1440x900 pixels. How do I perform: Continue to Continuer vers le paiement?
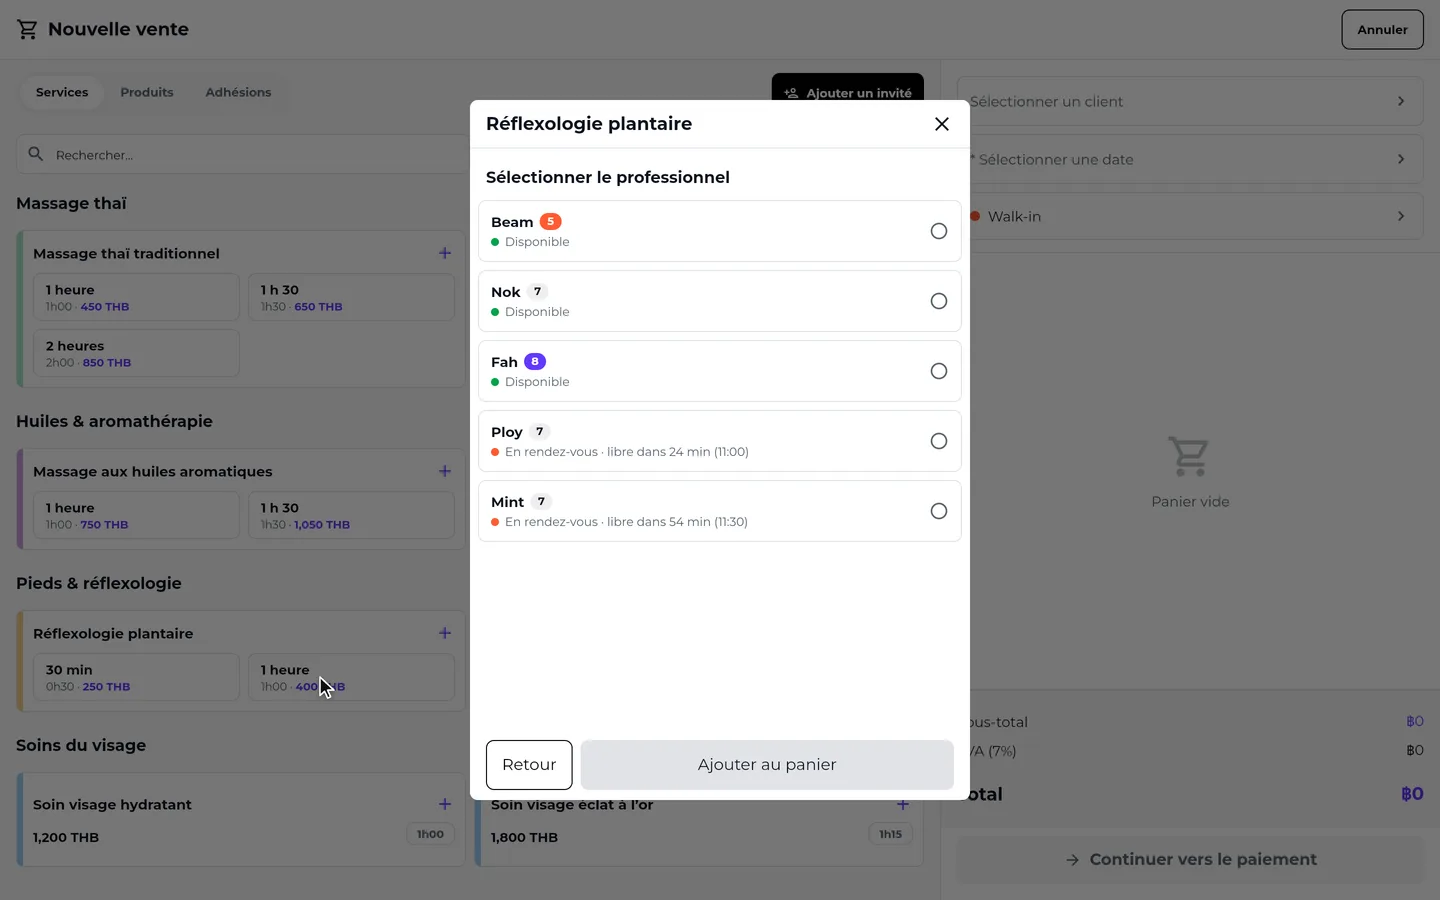click(1190, 860)
